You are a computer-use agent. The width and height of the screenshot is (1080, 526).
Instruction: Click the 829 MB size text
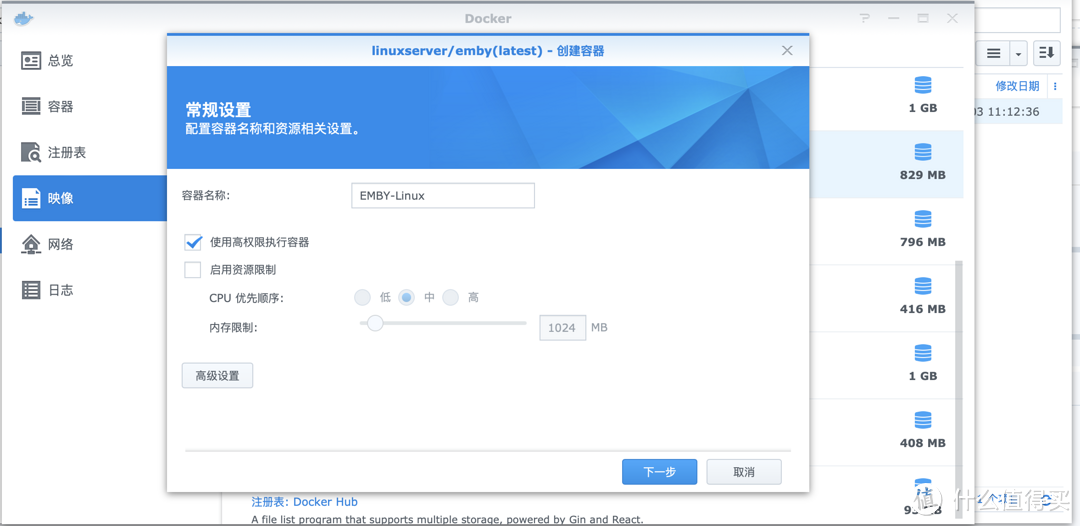tap(922, 175)
